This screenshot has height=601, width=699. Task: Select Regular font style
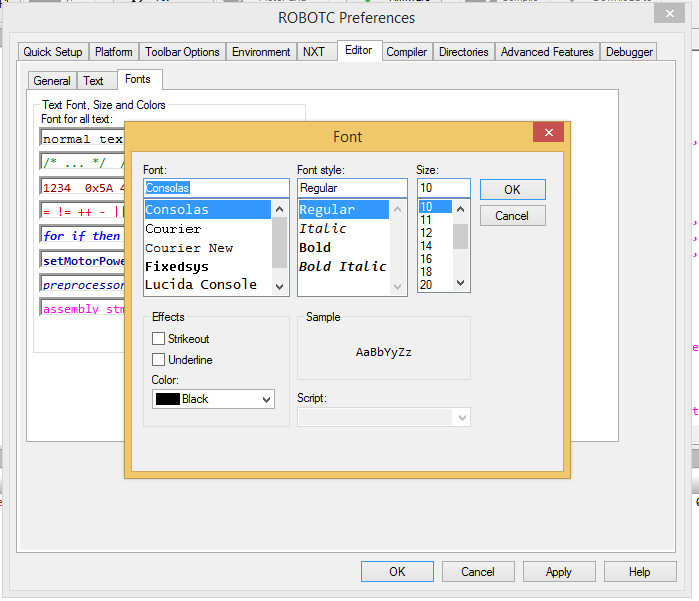pyautogui.click(x=344, y=210)
